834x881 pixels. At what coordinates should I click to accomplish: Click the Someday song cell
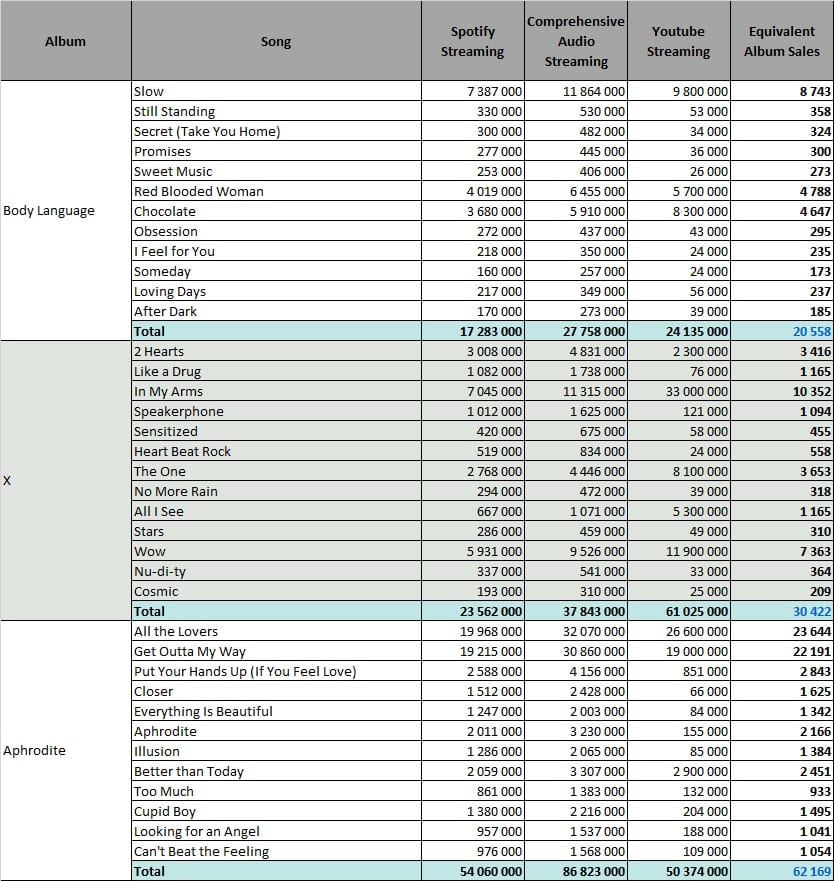click(x=276, y=271)
